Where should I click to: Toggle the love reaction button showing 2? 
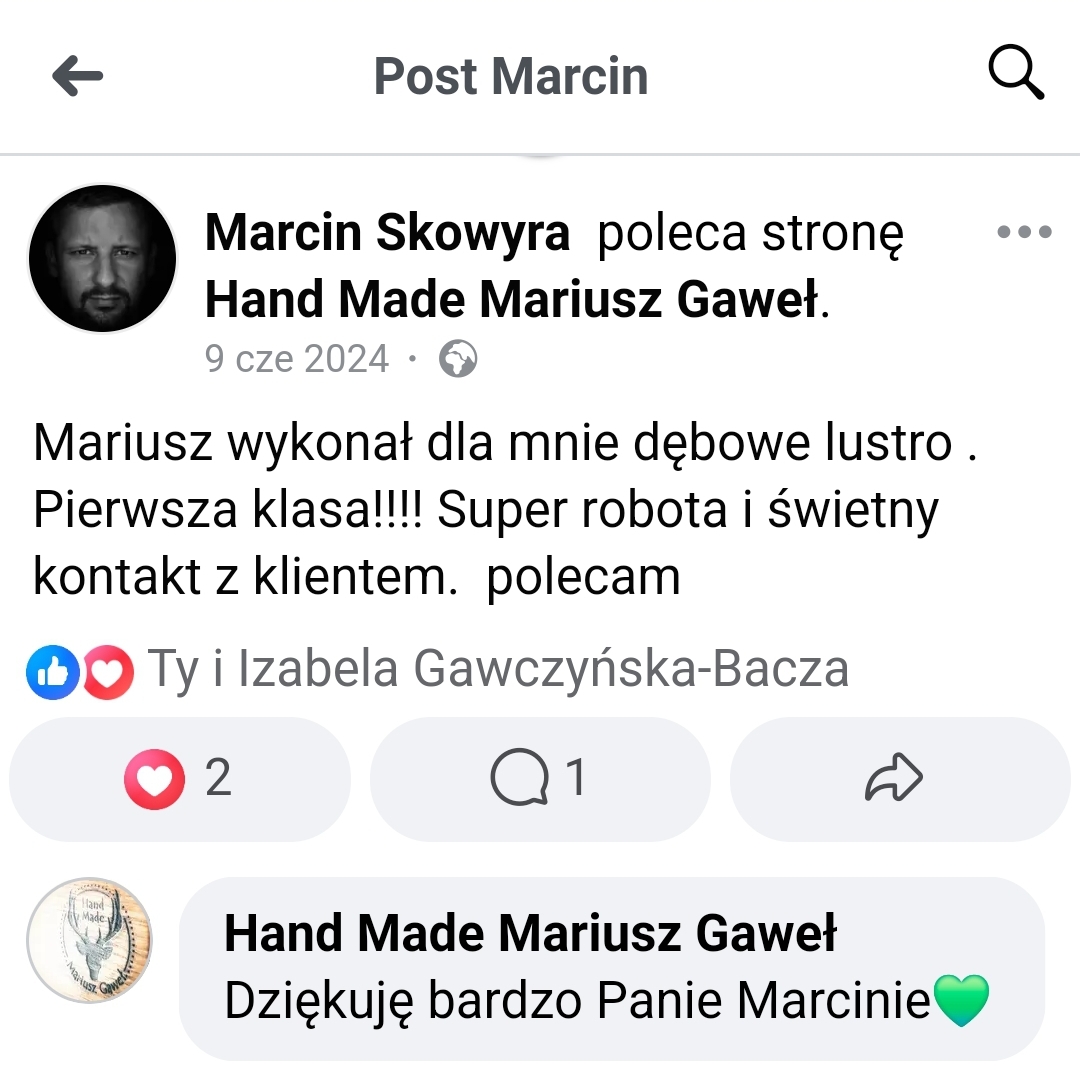point(180,778)
